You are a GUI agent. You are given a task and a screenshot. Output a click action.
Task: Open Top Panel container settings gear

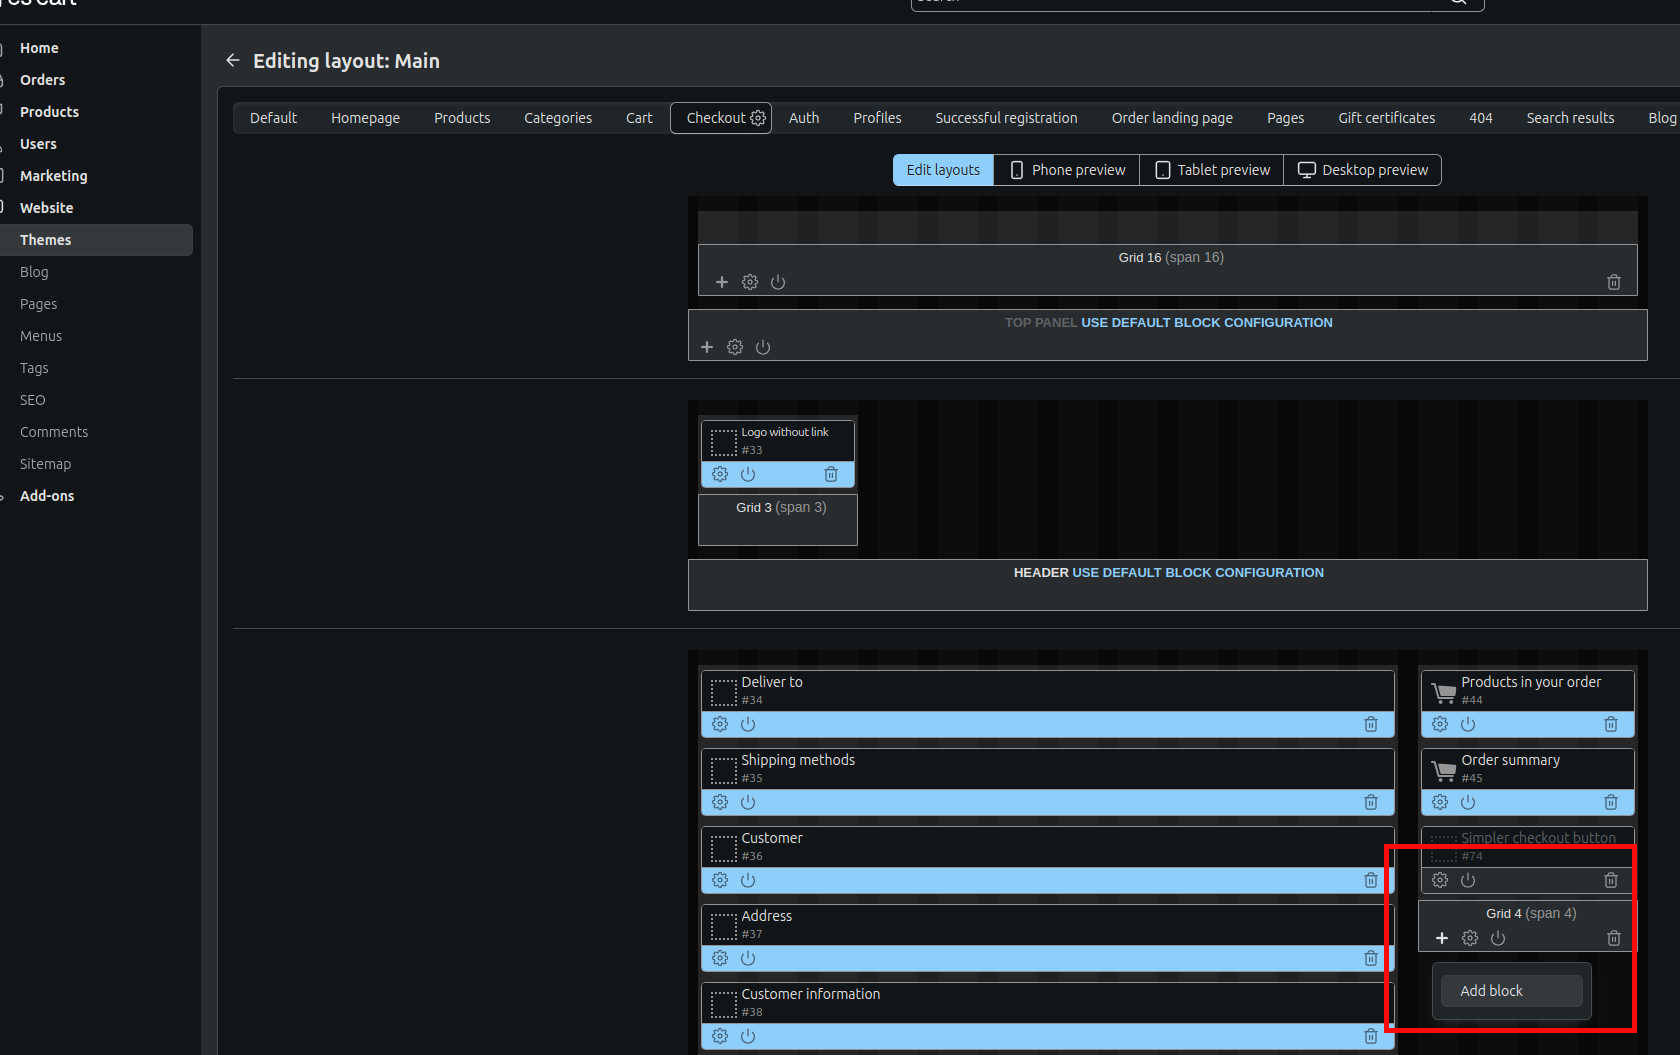click(x=735, y=347)
